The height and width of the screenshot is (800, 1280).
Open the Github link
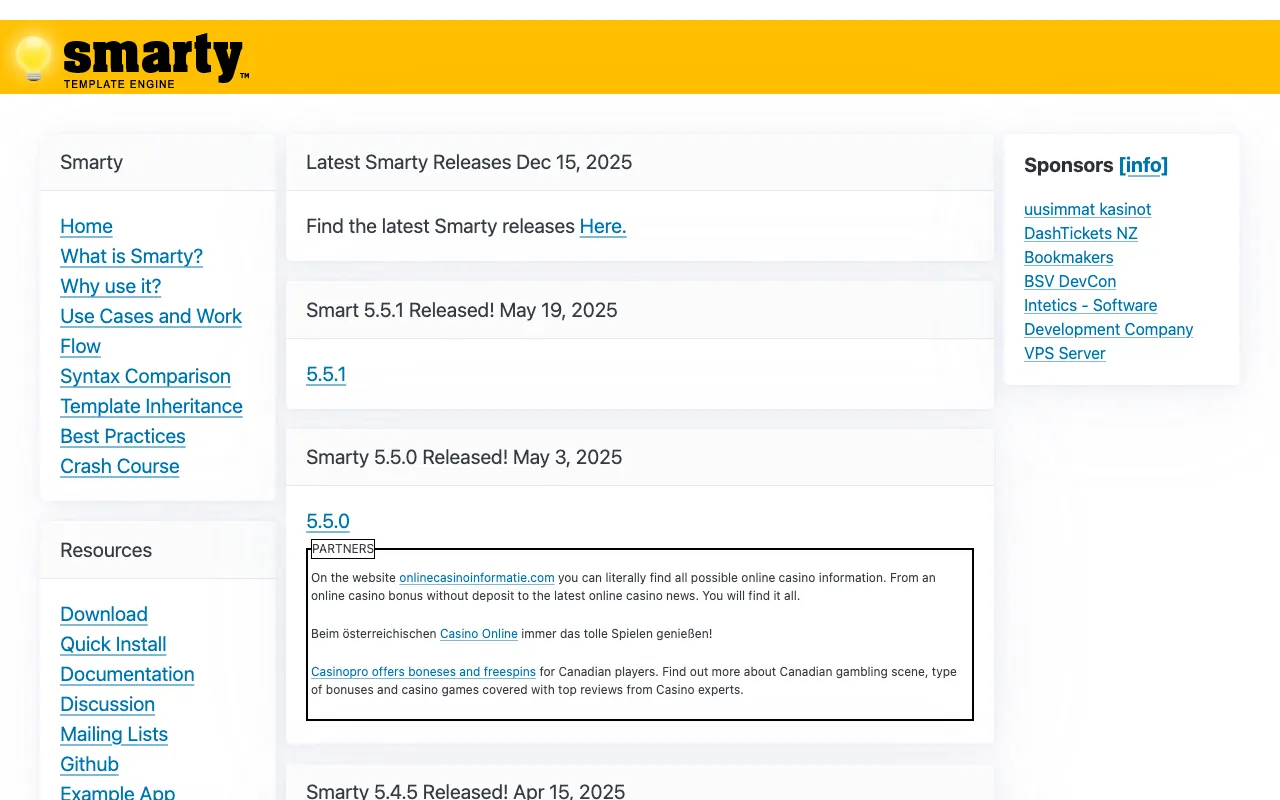89,764
